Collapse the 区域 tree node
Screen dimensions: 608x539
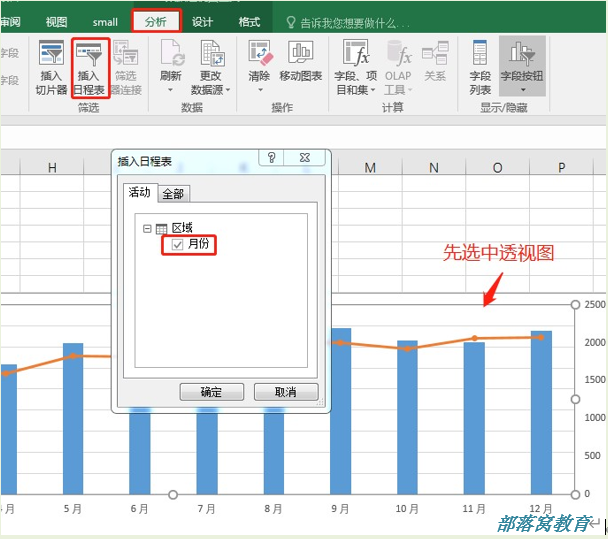148,229
